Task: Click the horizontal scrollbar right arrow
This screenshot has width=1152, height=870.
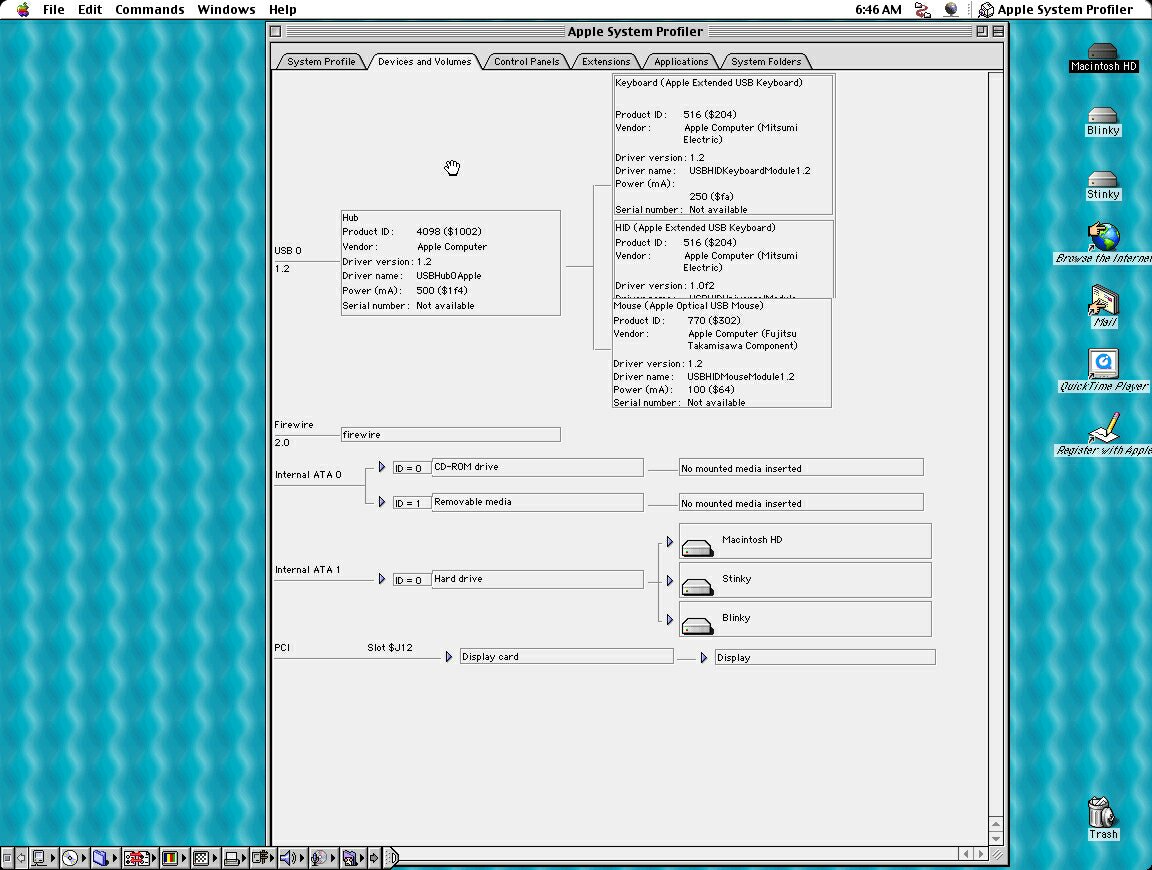Action: pyautogui.click(x=981, y=854)
